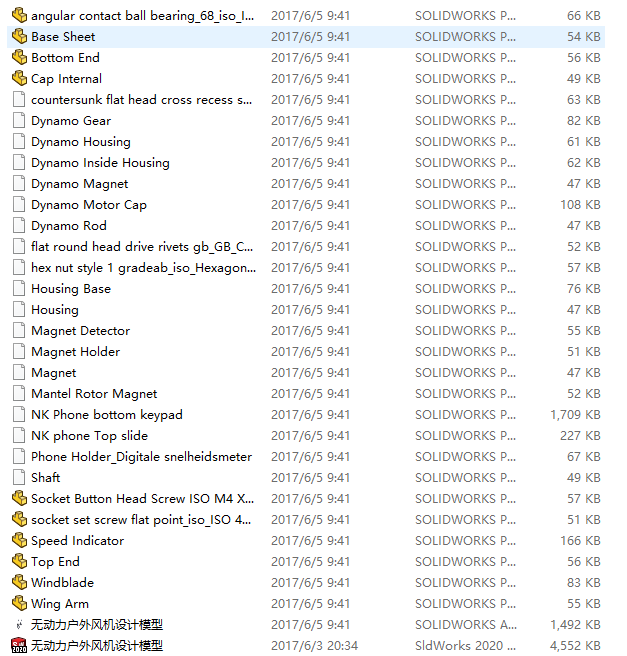This screenshot has width=627, height=656.
Task: Click the flat round head drive rivets icon
Action: [x=19, y=246]
